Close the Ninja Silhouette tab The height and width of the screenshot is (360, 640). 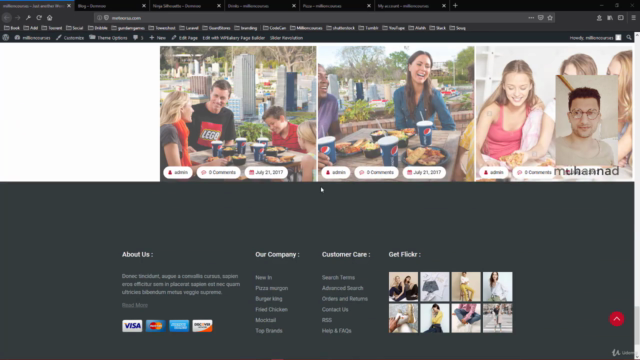[x=219, y=6]
